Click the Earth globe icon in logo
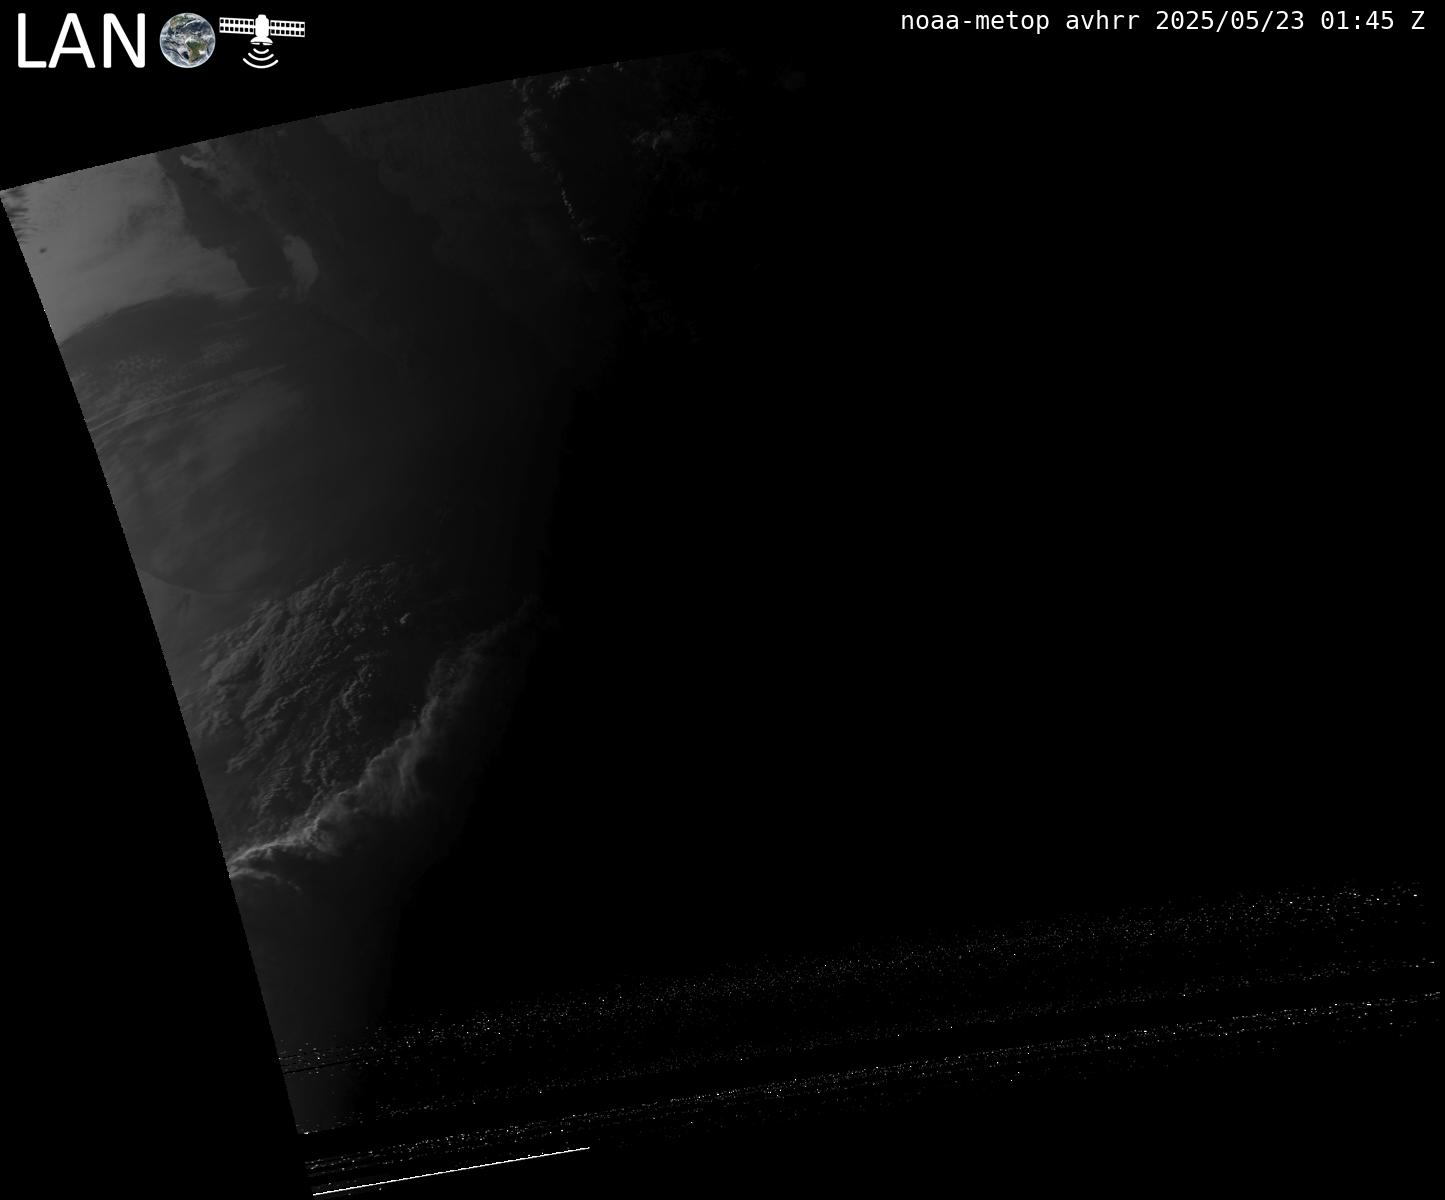Screen dimensions: 1445x1200 (x=188, y=41)
